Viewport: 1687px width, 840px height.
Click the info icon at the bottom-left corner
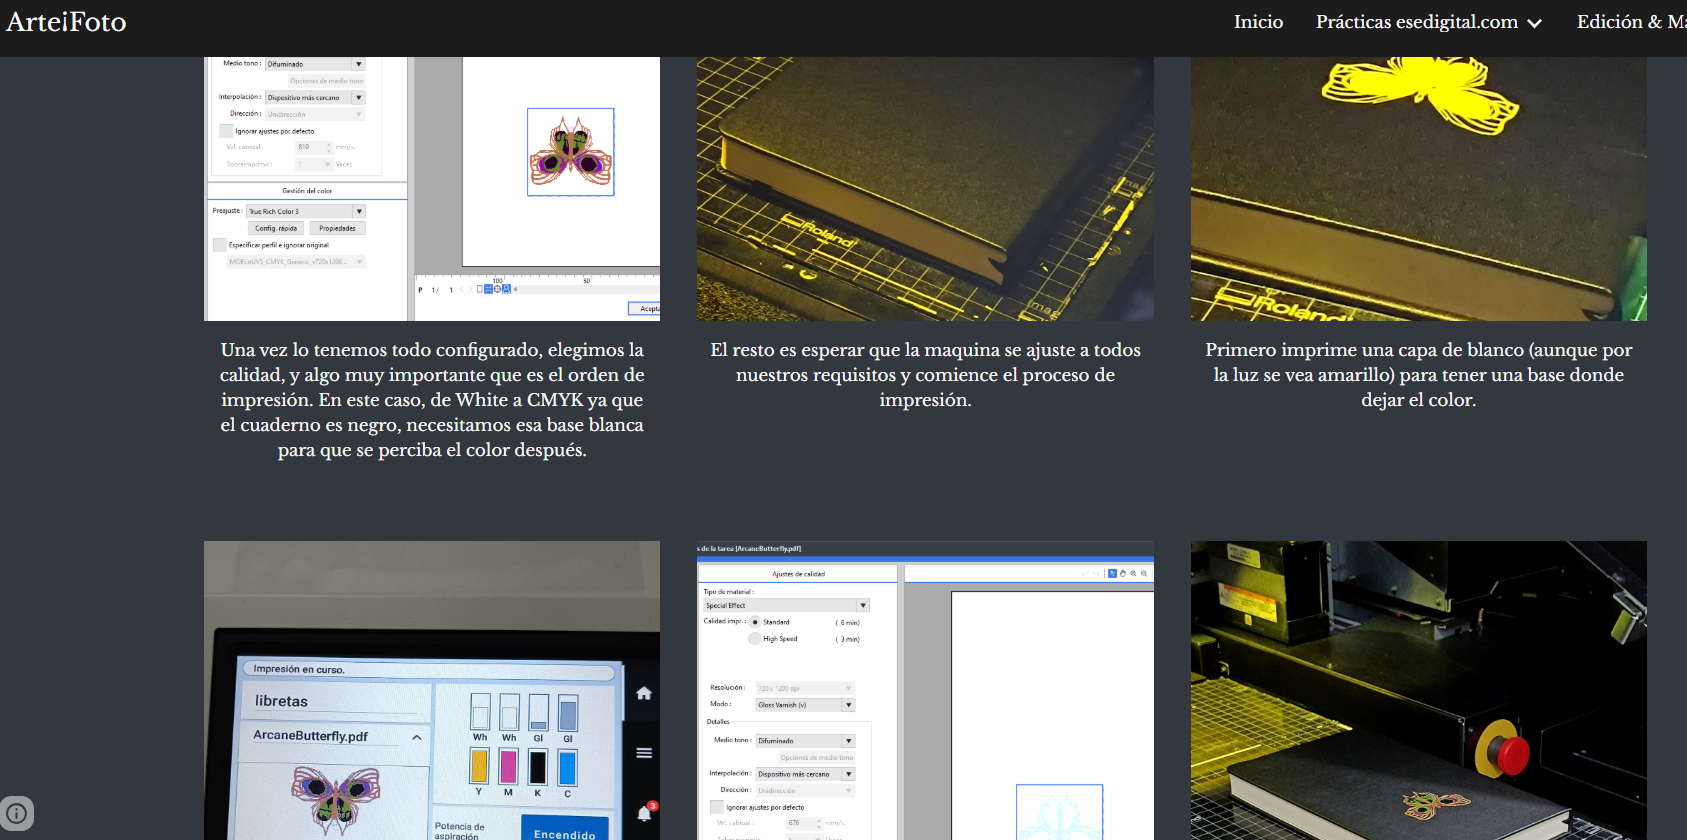pos(17,812)
